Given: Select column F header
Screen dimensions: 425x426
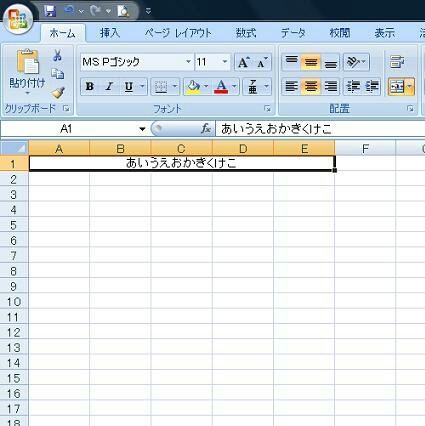Looking at the screenshot, I should pos(365,148).
